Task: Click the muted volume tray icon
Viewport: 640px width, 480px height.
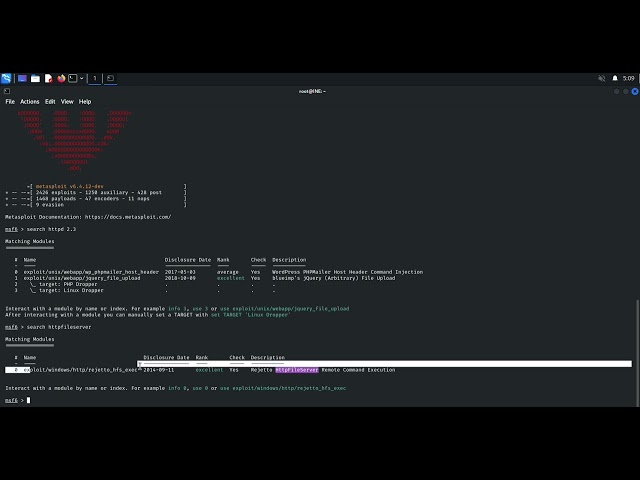Action: tap(602, 78)
